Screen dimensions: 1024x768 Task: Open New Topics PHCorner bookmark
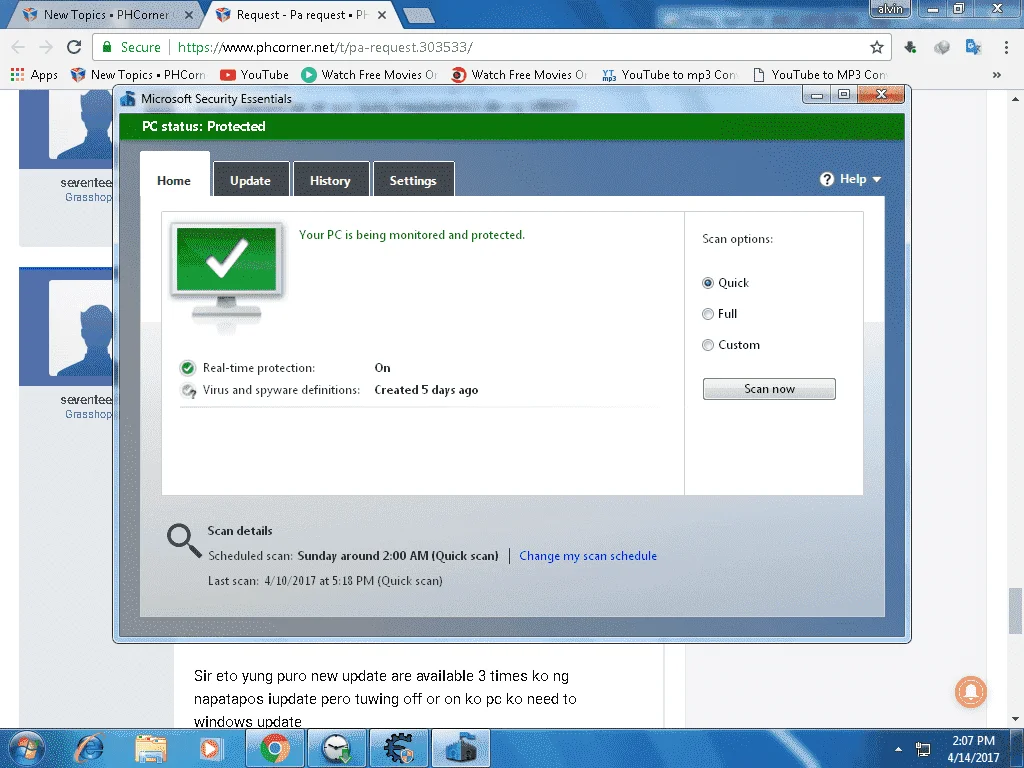click(x=138, y=74)
